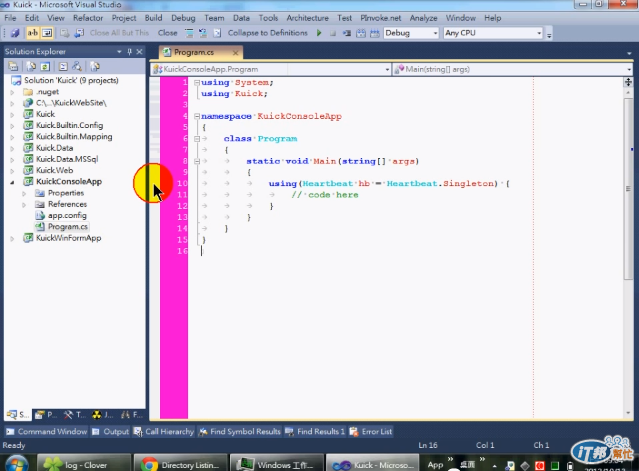Select the Kuick.Data.MSSql project

point(67,159)
